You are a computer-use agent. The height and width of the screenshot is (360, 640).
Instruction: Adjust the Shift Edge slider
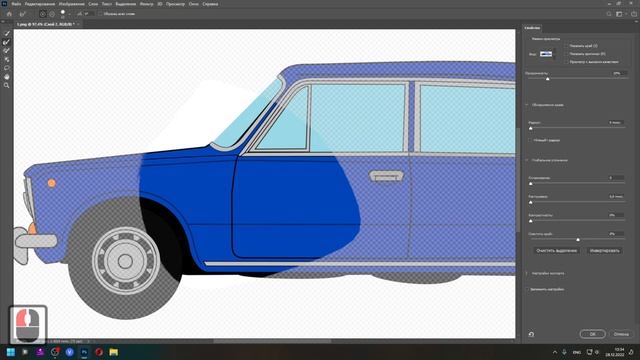tap(577, 240)
